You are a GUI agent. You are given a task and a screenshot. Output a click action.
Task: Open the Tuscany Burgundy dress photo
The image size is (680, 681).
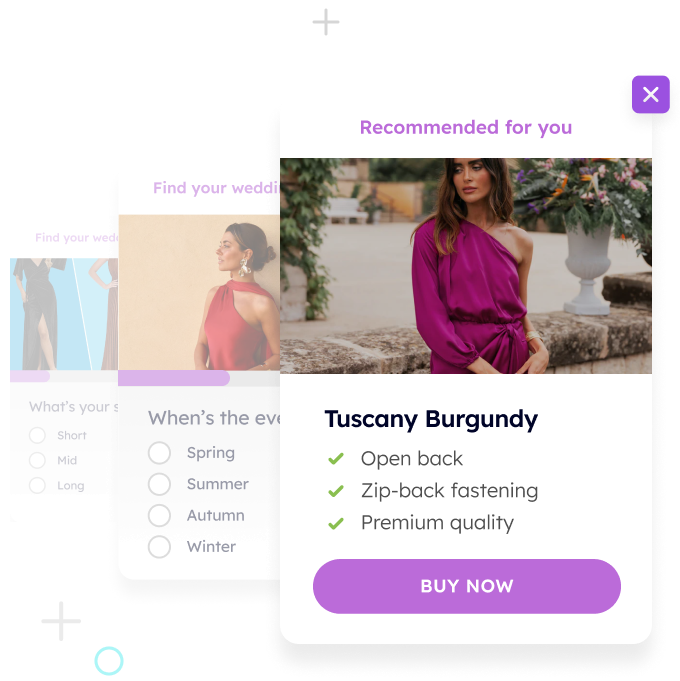(x=465, y=265)
